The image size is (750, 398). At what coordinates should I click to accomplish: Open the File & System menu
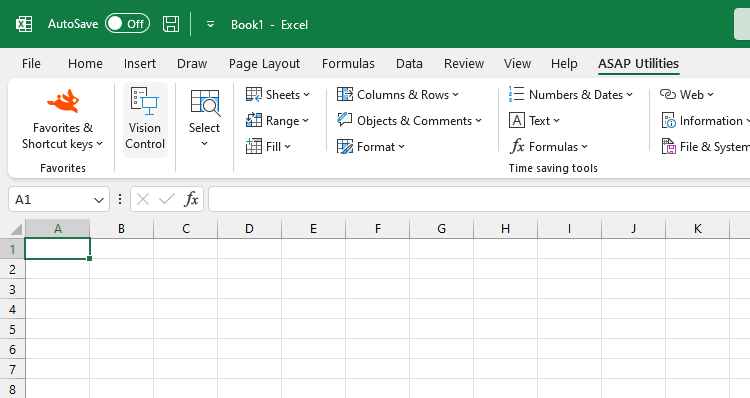[x=705, y=146]
